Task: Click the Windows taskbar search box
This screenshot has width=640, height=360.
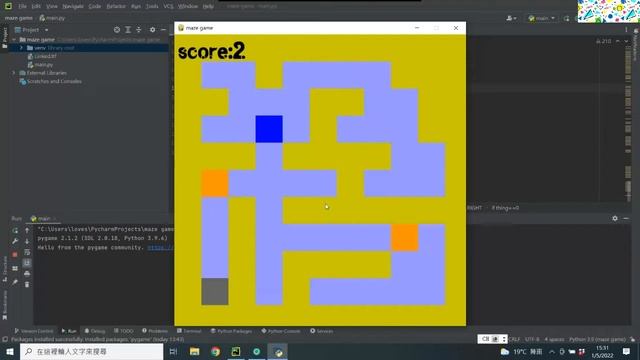Action: coord(91,351)
